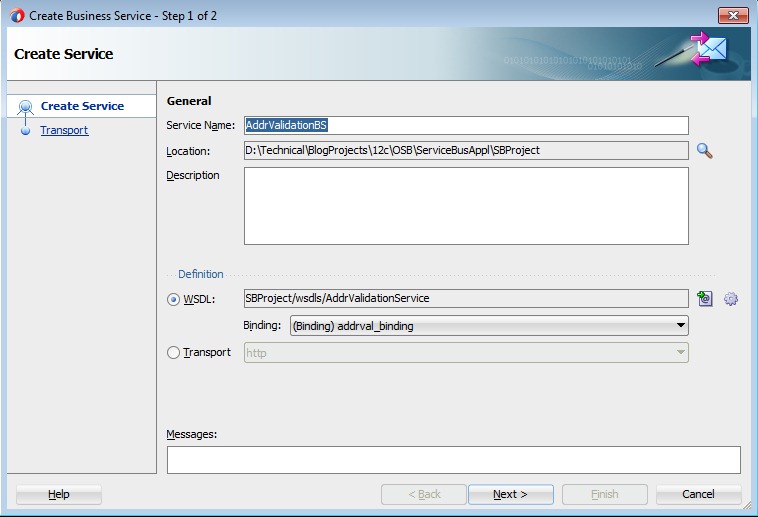
Task: Click the Location browse magnifier icon
Action: pyautogui.click(x=705, y=151)
